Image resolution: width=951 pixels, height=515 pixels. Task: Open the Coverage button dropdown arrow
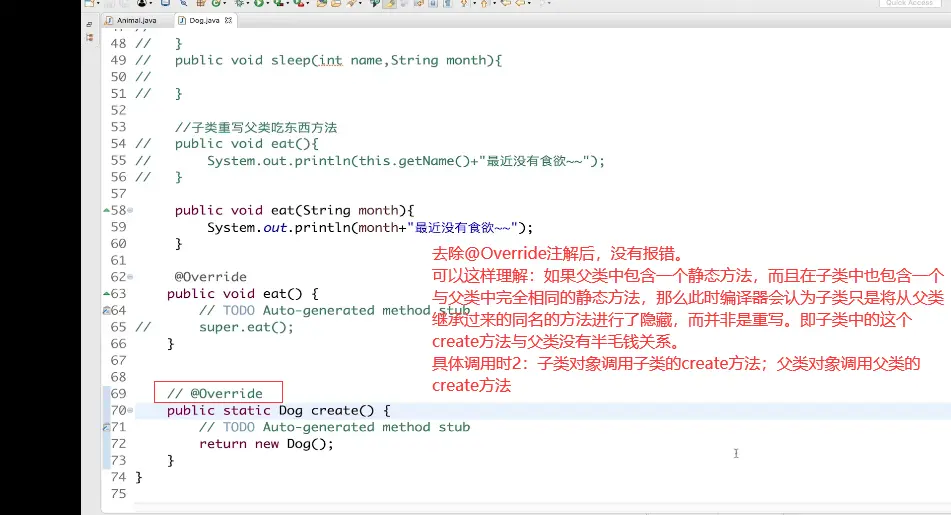[287, 4]
